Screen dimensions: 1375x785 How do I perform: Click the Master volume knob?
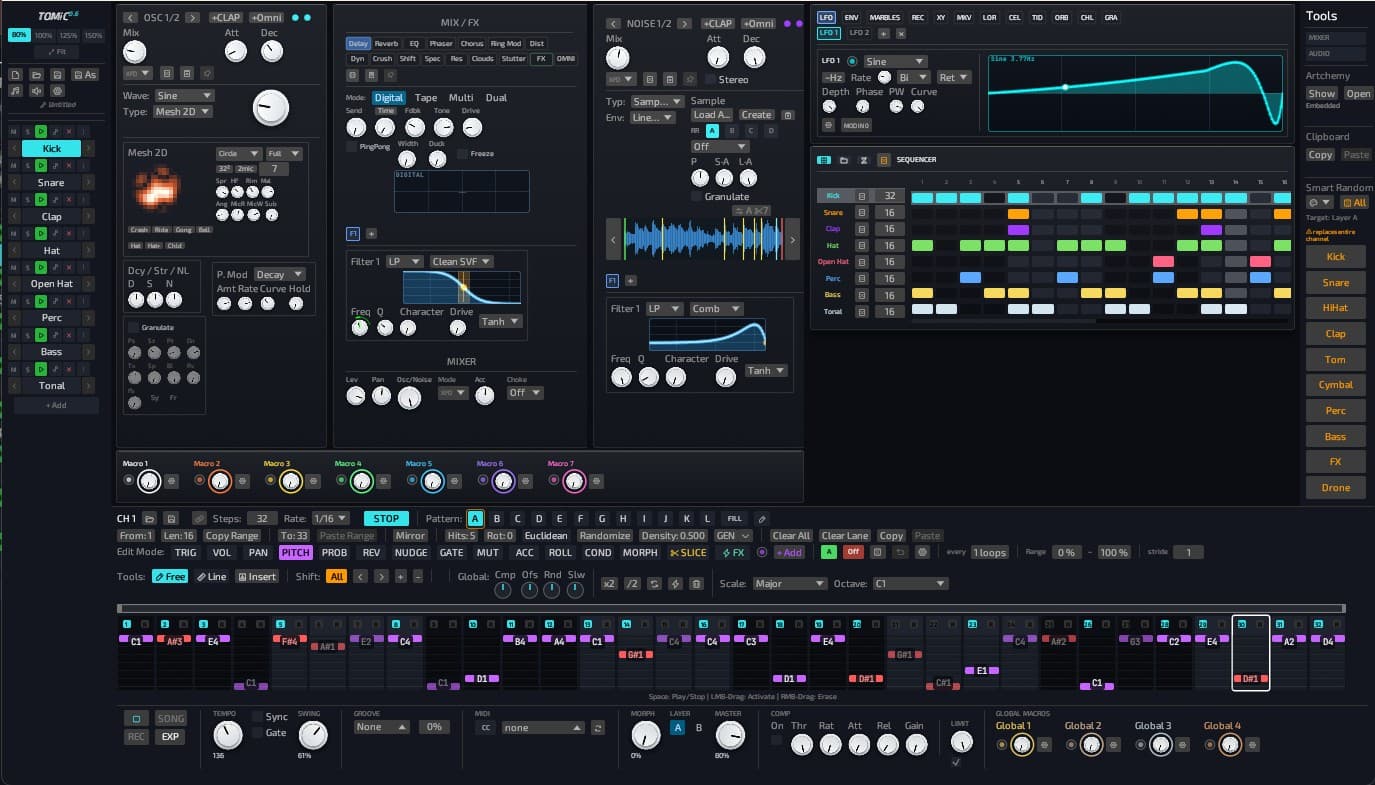(731, 736)
